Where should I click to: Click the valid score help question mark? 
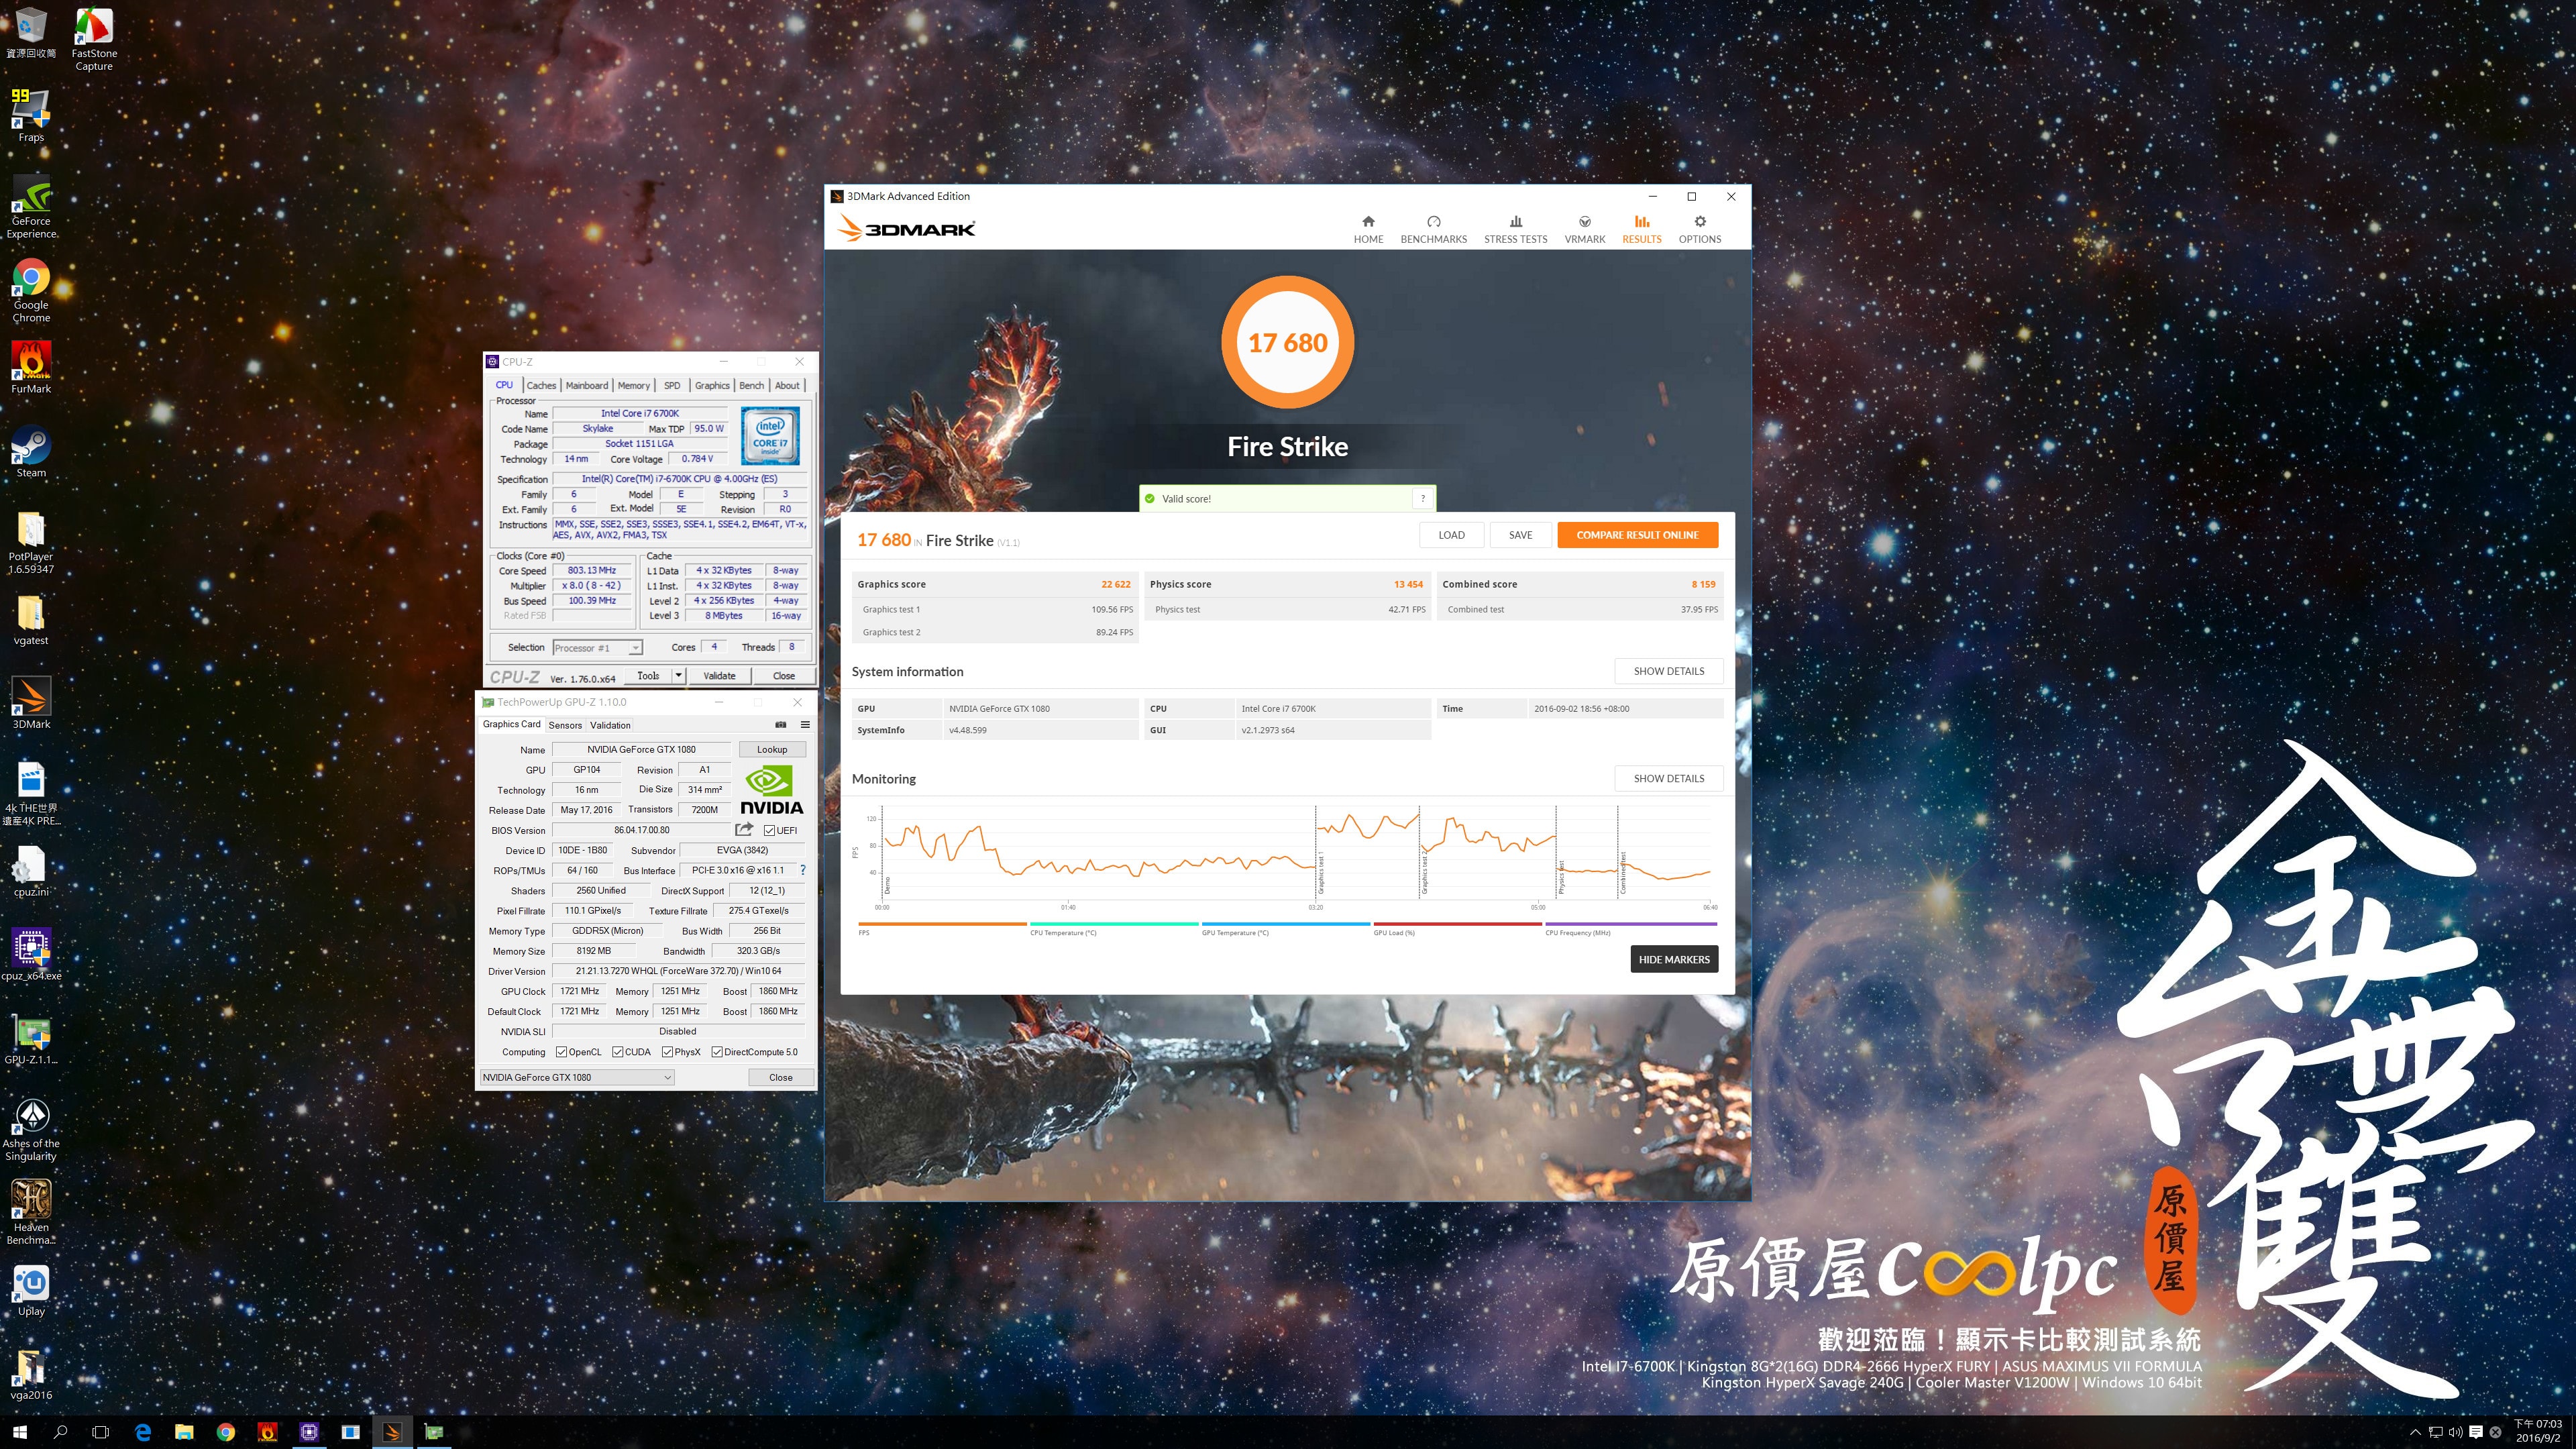coord(1422,498)
